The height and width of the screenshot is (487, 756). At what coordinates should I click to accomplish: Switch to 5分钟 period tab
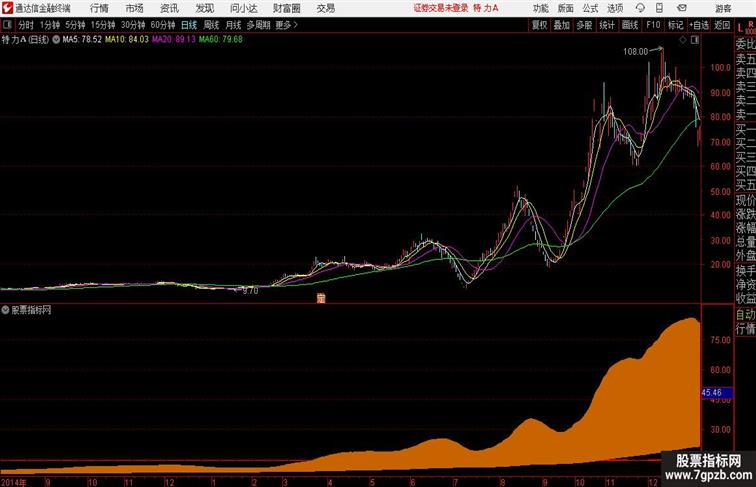[75, 25]
